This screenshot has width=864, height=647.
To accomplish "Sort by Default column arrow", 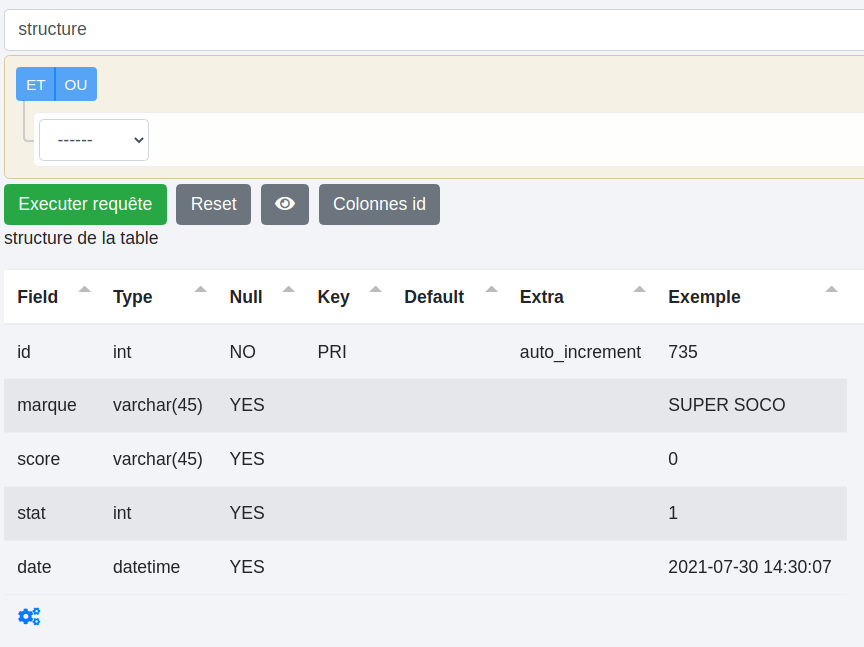I will tap(492, 290).
